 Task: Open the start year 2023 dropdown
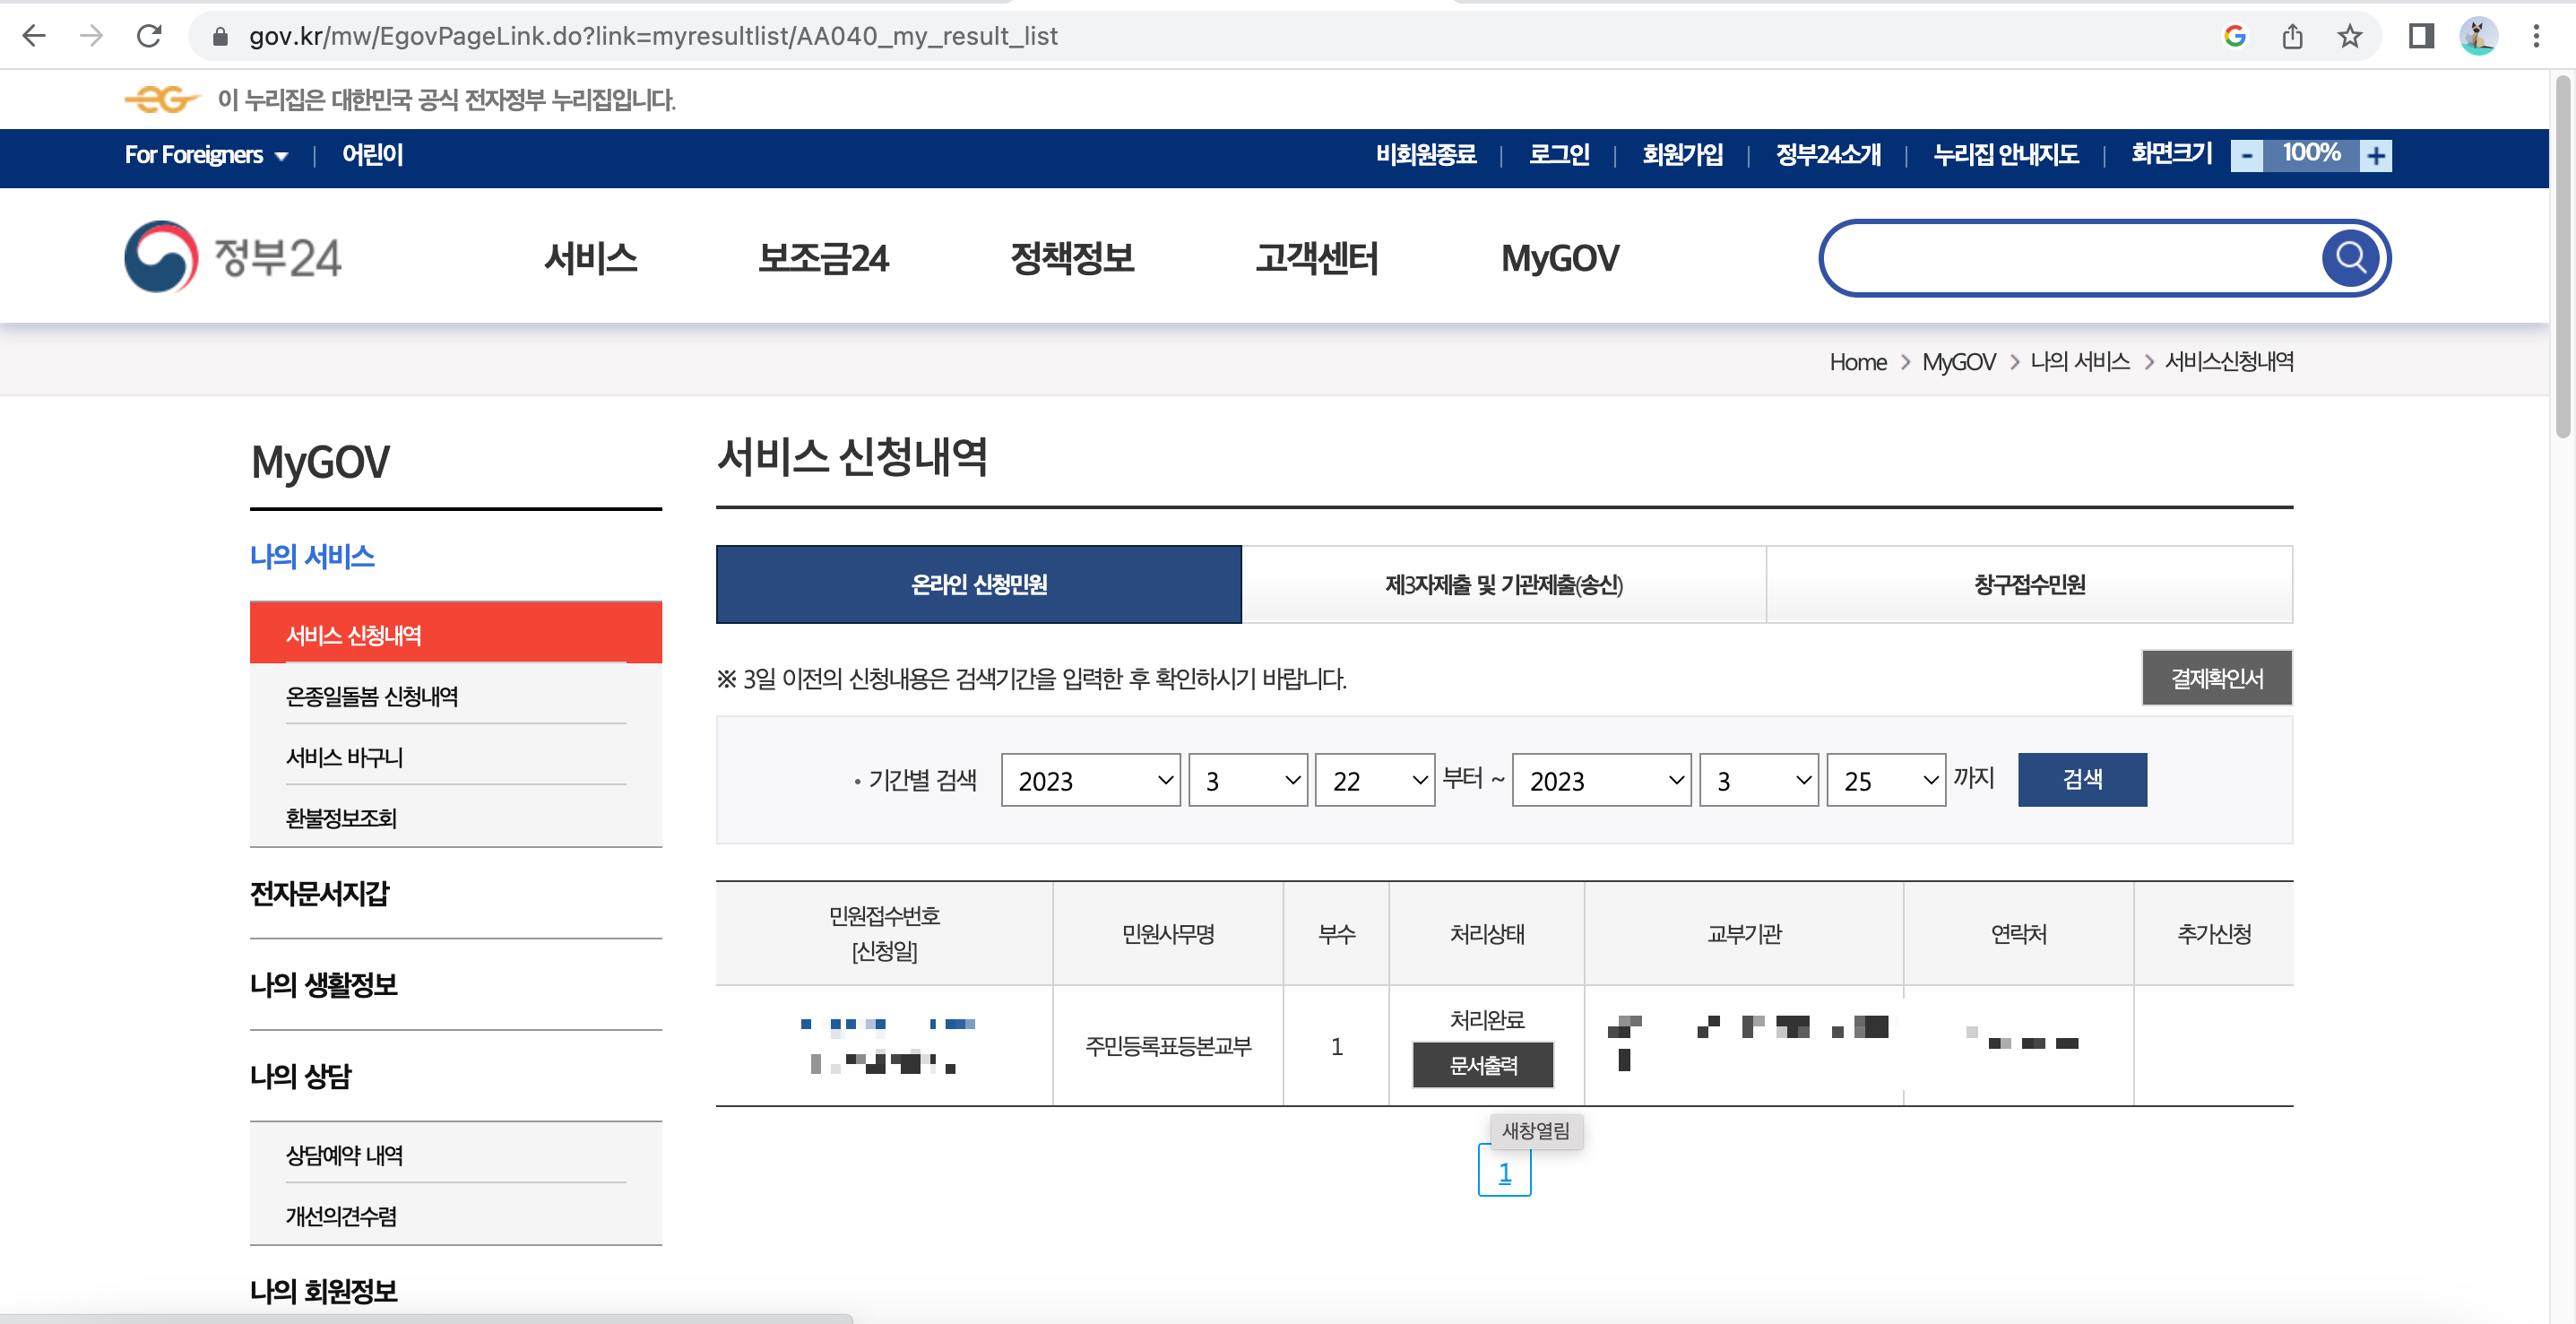pos(1090,780)
